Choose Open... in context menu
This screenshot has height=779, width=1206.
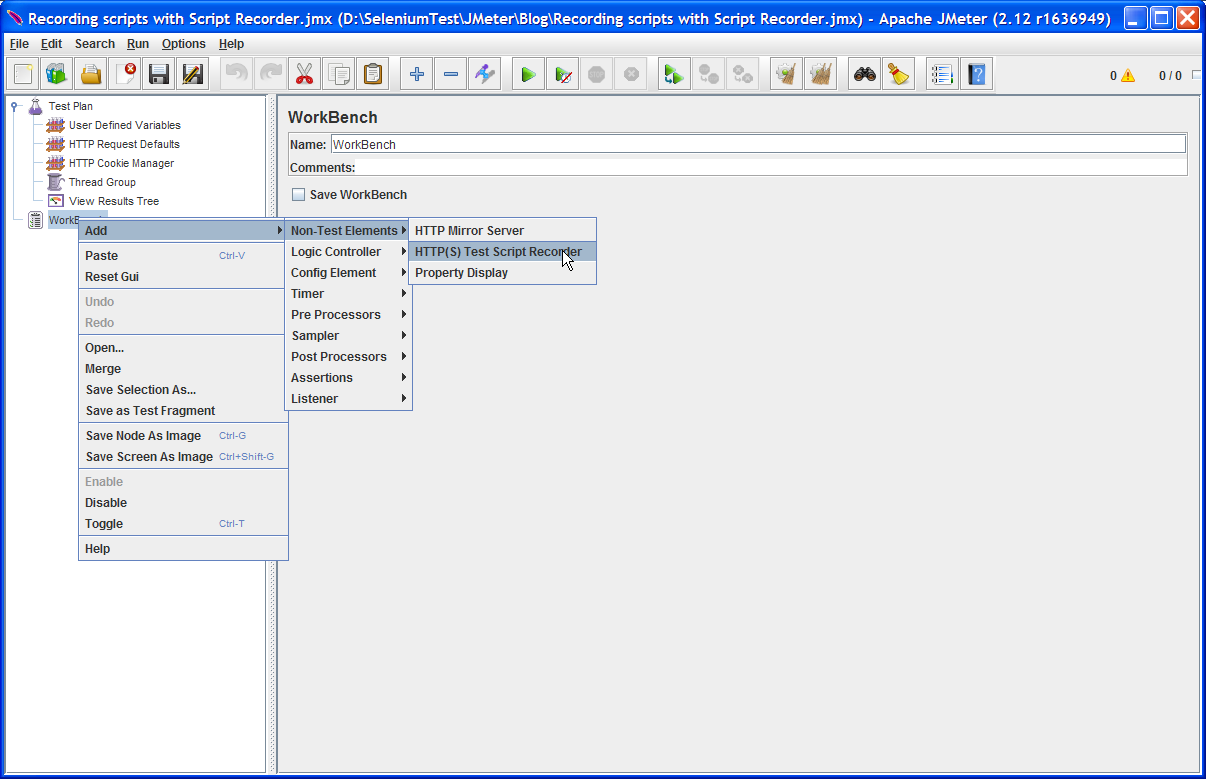183,347
